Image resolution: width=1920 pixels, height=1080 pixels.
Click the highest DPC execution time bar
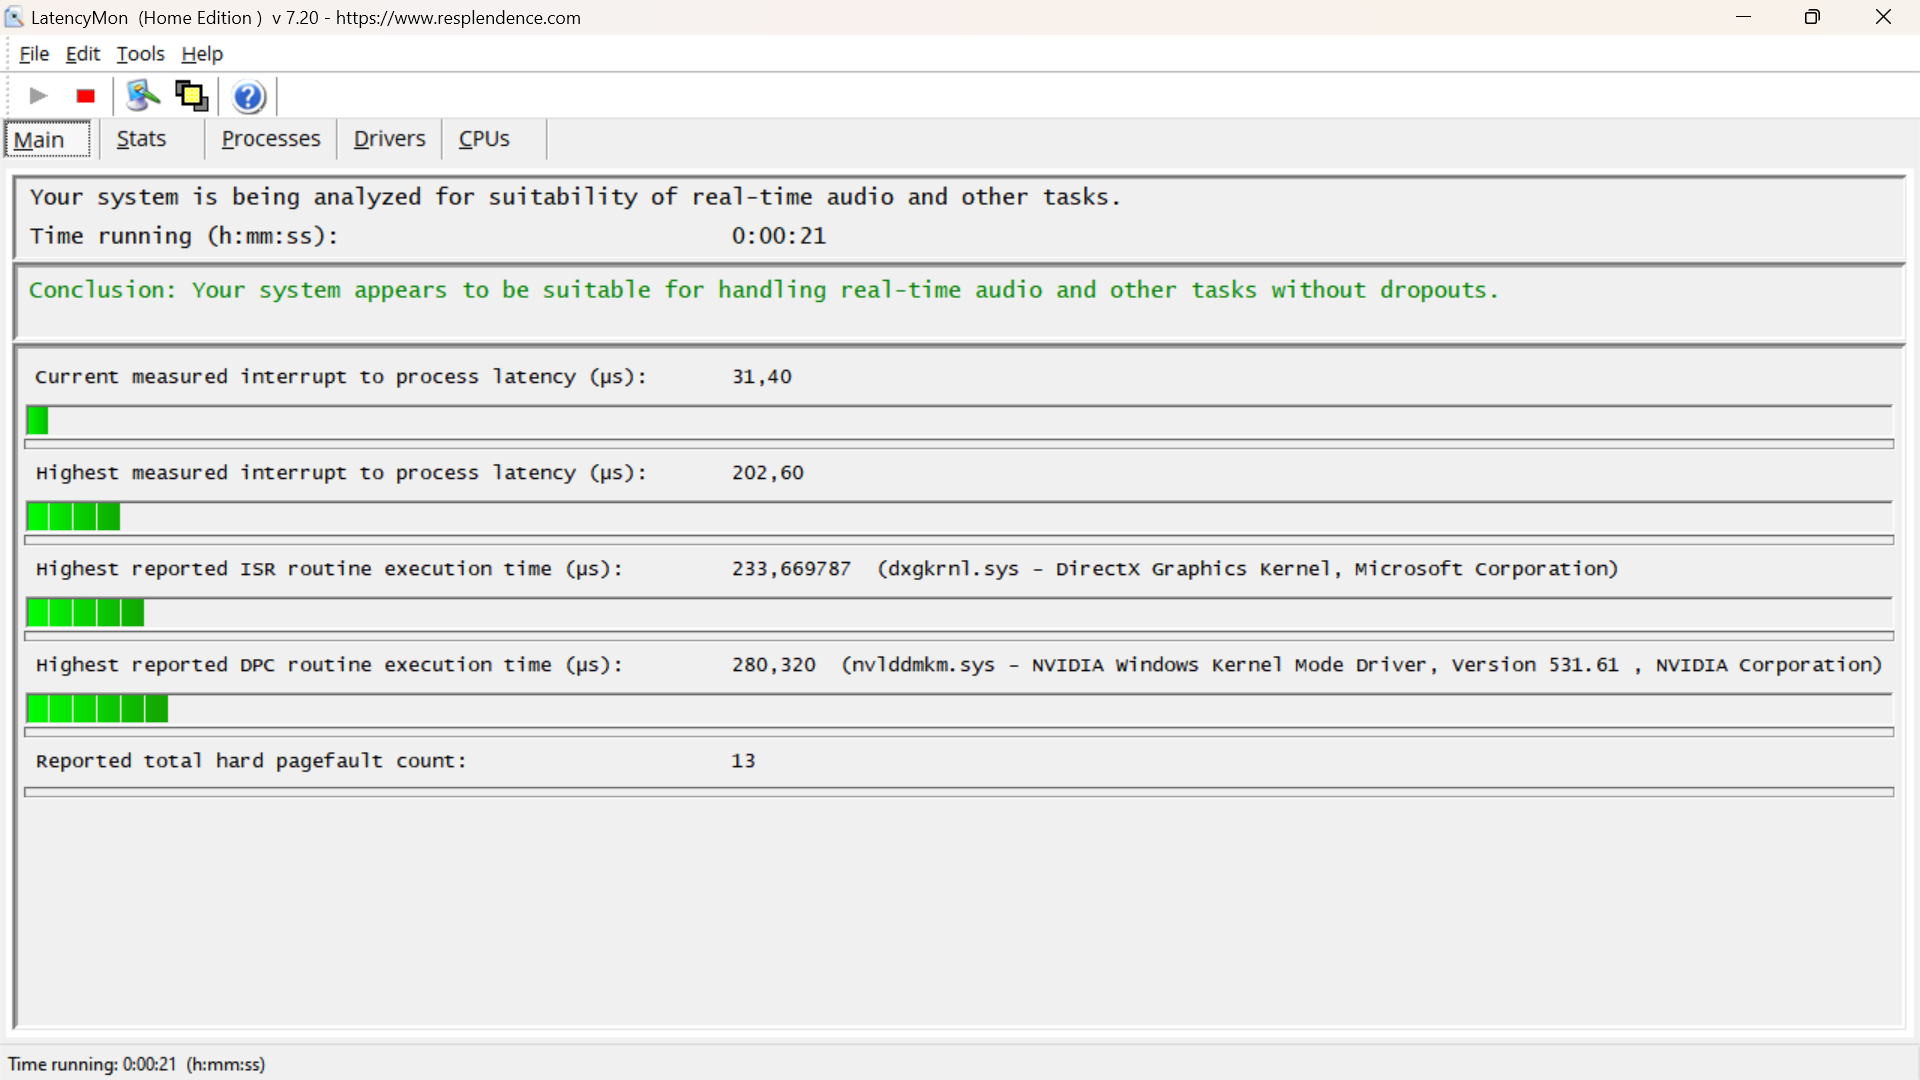[x=97, y=709]
